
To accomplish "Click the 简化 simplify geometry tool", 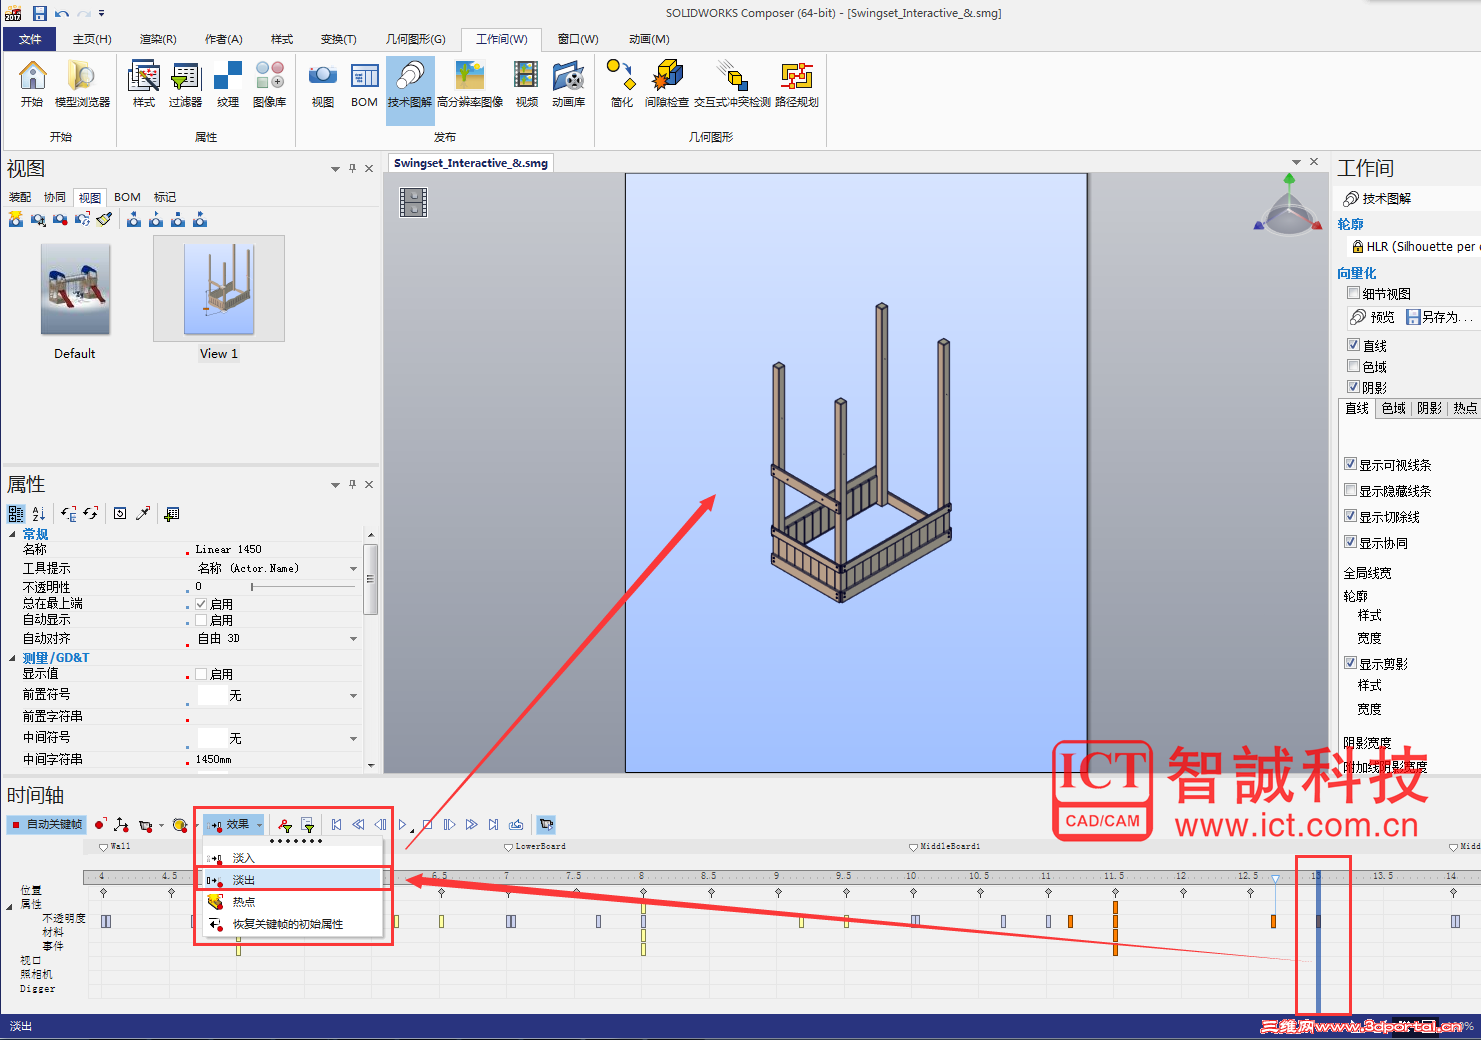I will [x=621, y=84].
